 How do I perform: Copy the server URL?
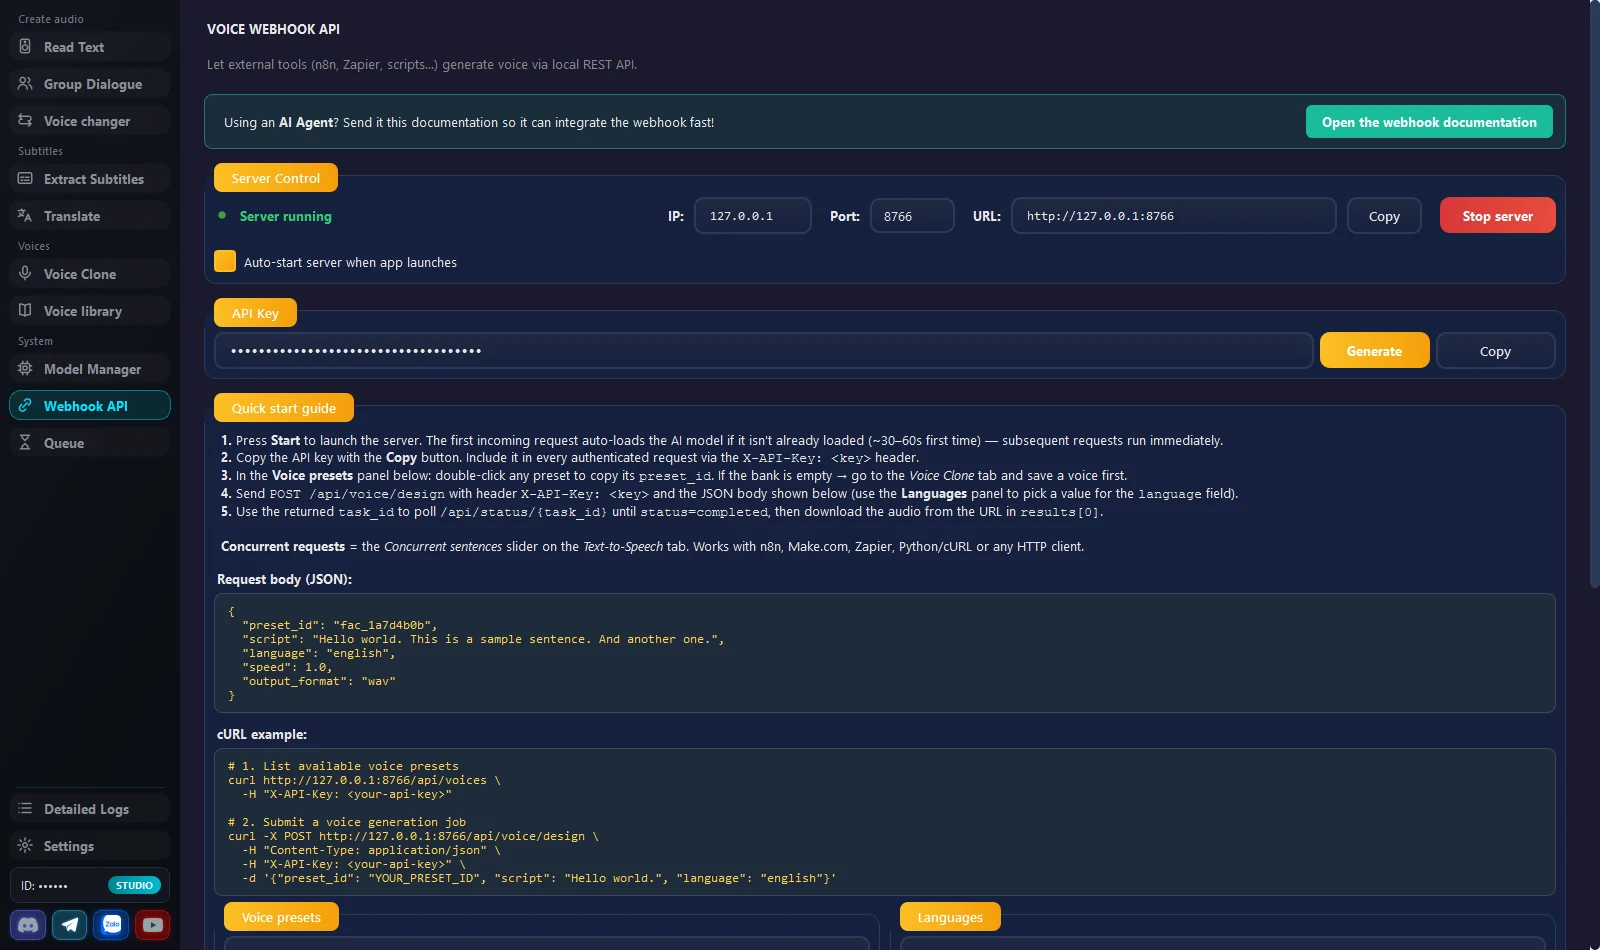pyautogui.click(x=1384, y=216)
